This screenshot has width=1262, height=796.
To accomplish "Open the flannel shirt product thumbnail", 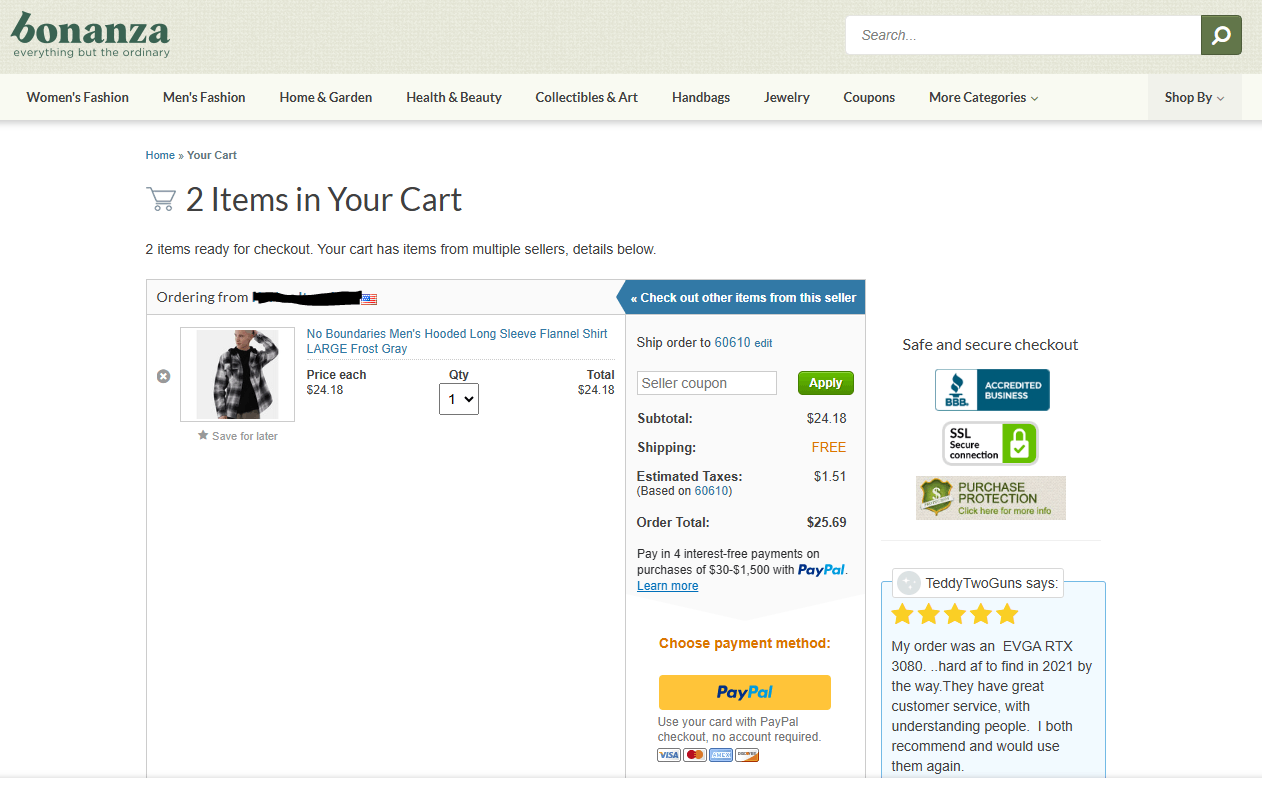I will (x=237, y=375).
